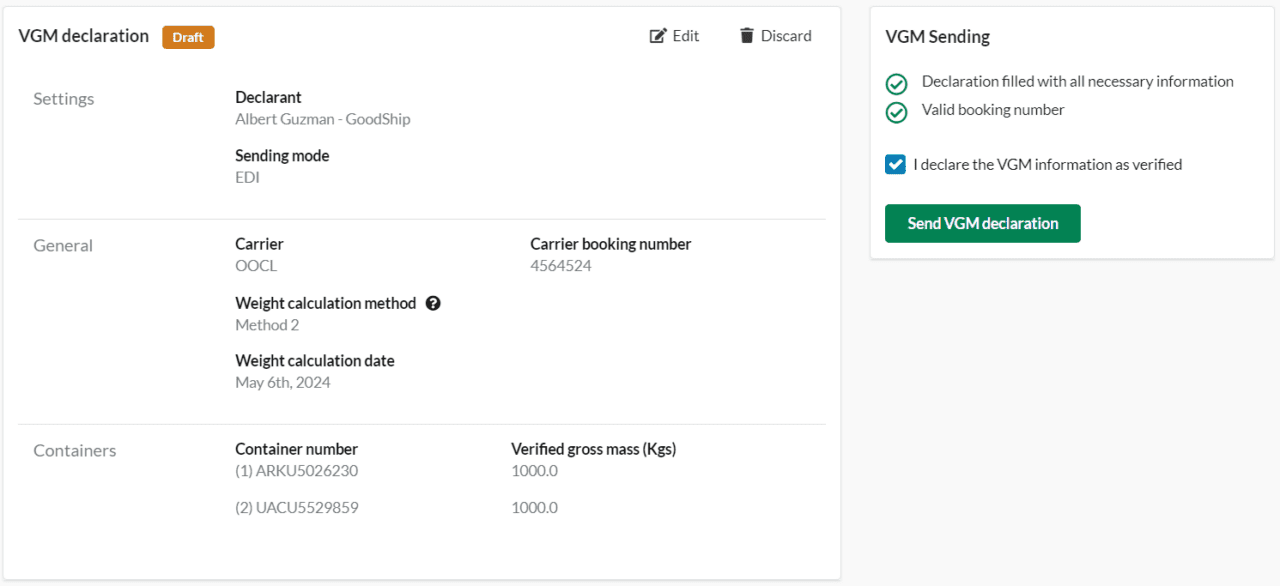Click the carrier booking number 4564524

pos(558,265)
